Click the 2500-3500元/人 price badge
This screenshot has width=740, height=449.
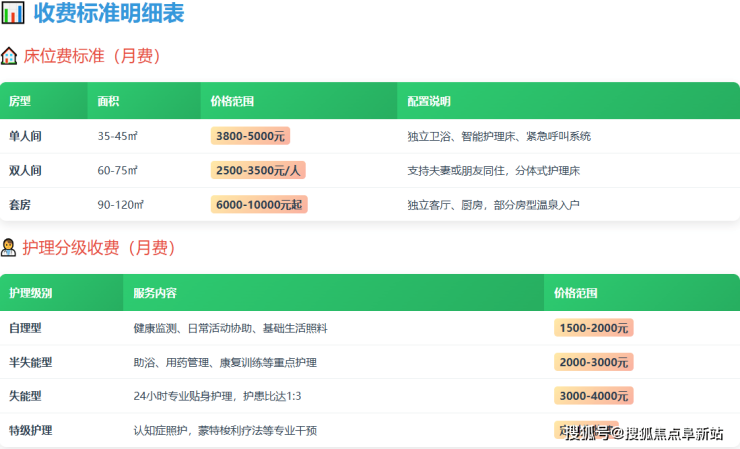pos(258,170)
